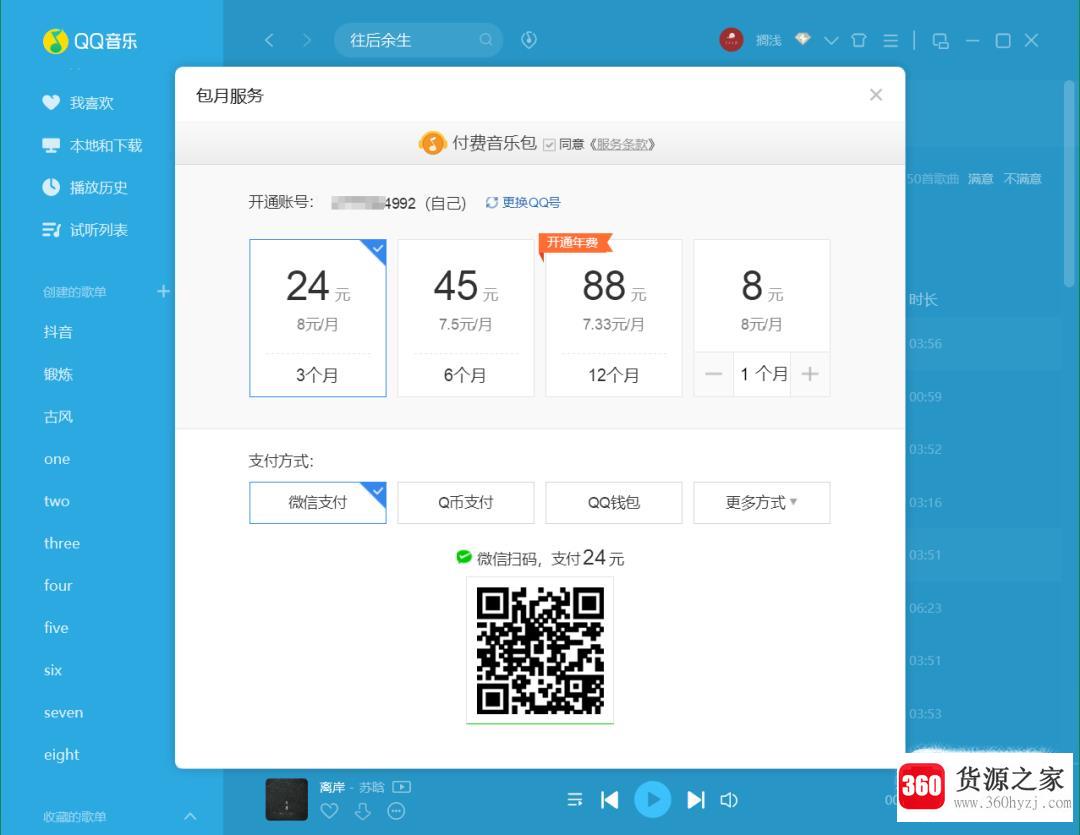Open the 锻炼 playlist
Screen dimensions: 1080x835
pyautogui.click(x=58, y=374)
